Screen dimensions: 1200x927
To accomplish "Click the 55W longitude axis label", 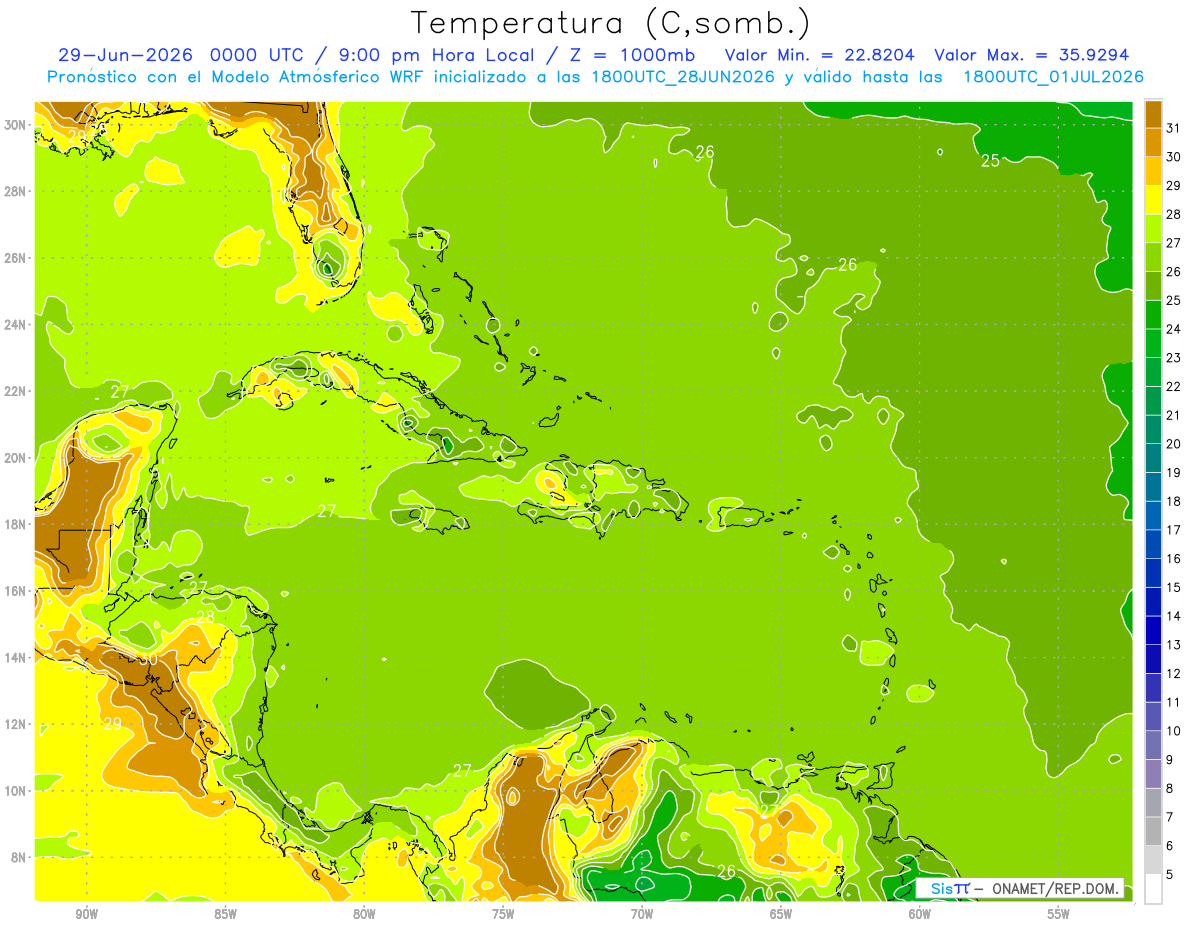I will pyautogui.click(x=1059, y=914).
